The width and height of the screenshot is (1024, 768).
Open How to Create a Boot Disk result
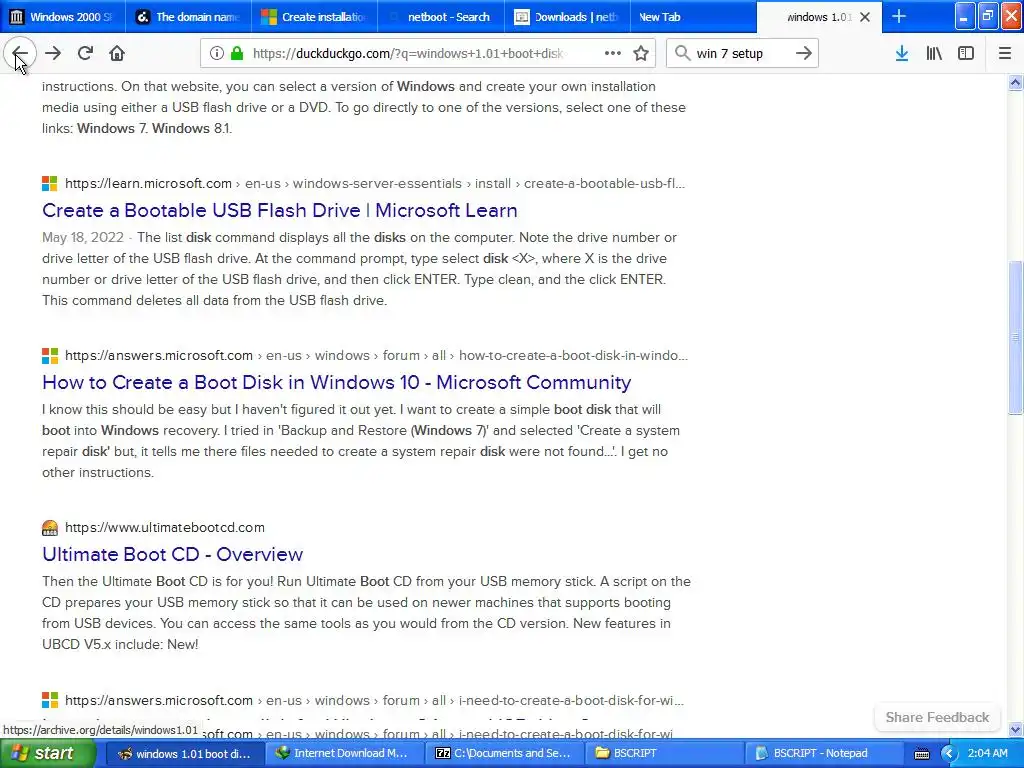(x=336, y=382)
